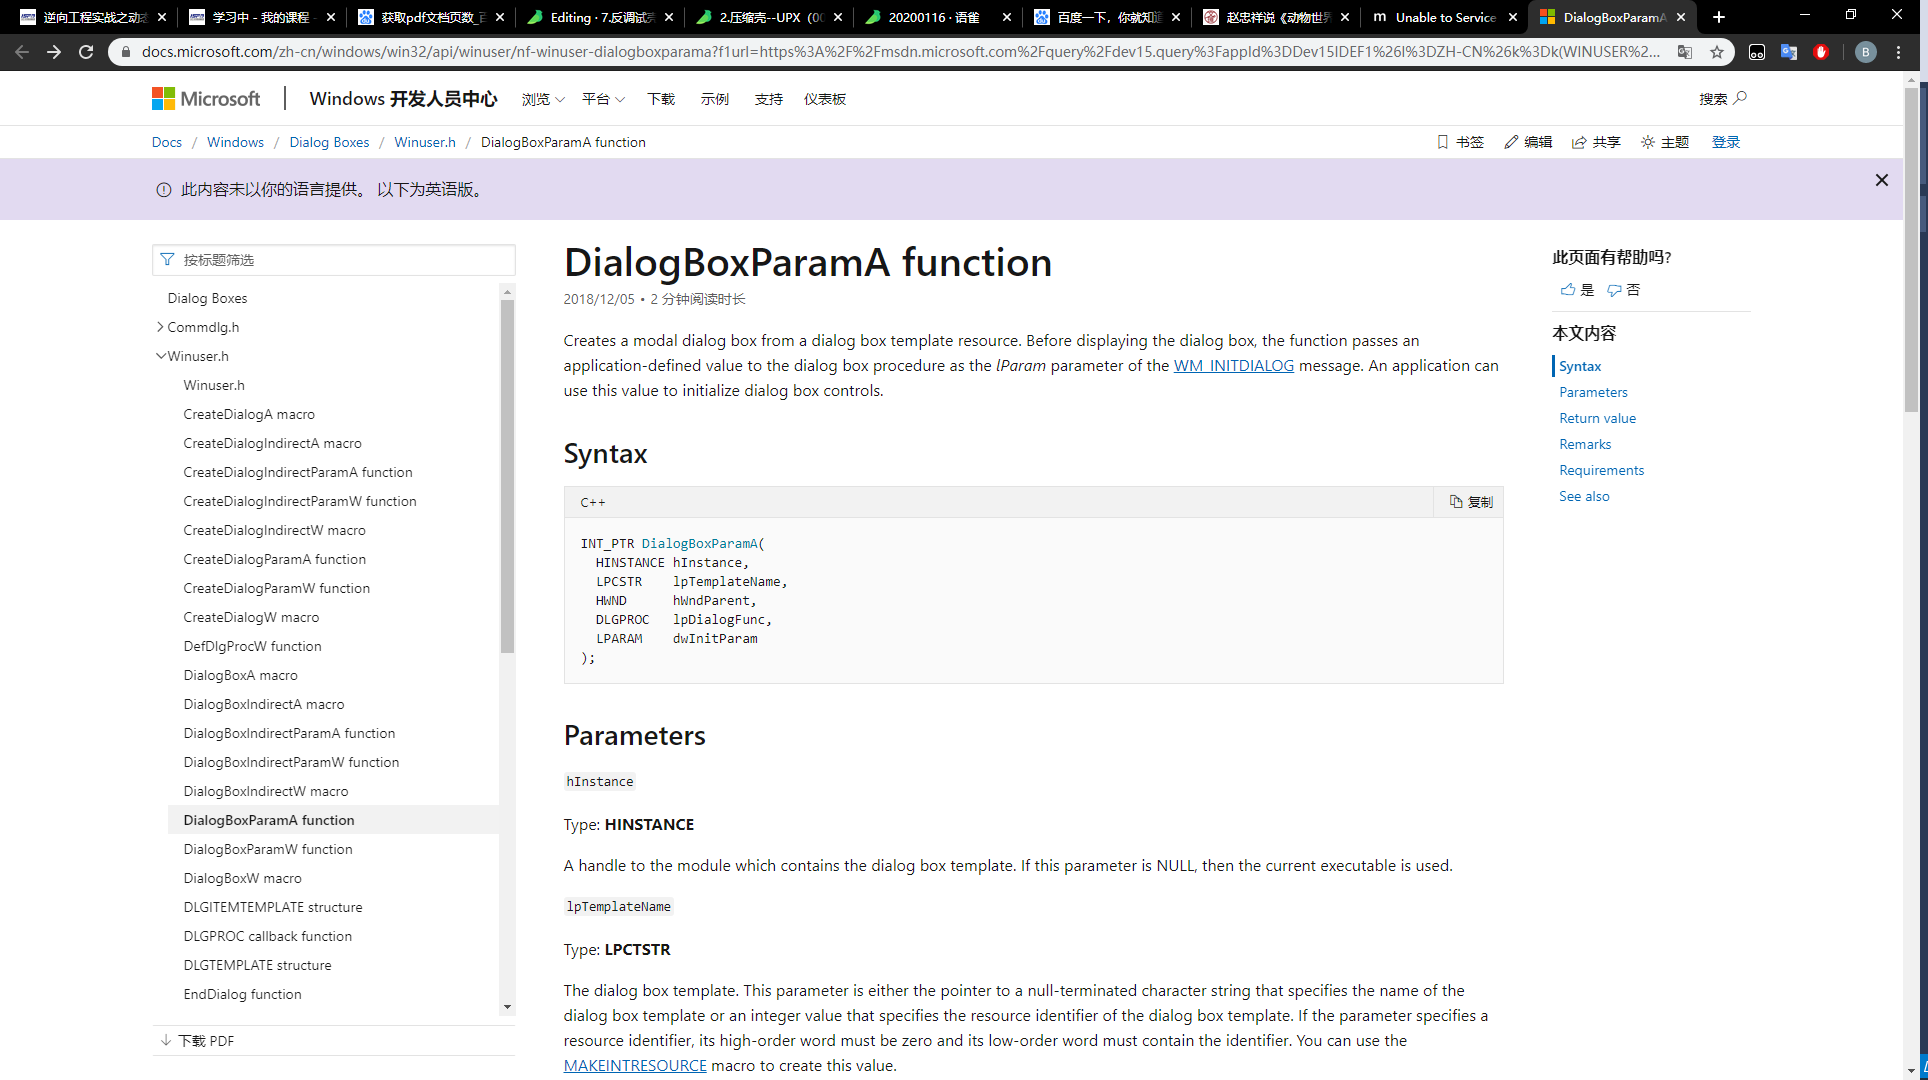
Task: Click the thumbs-down 否 feedback icon
Action: (1614, 290)
